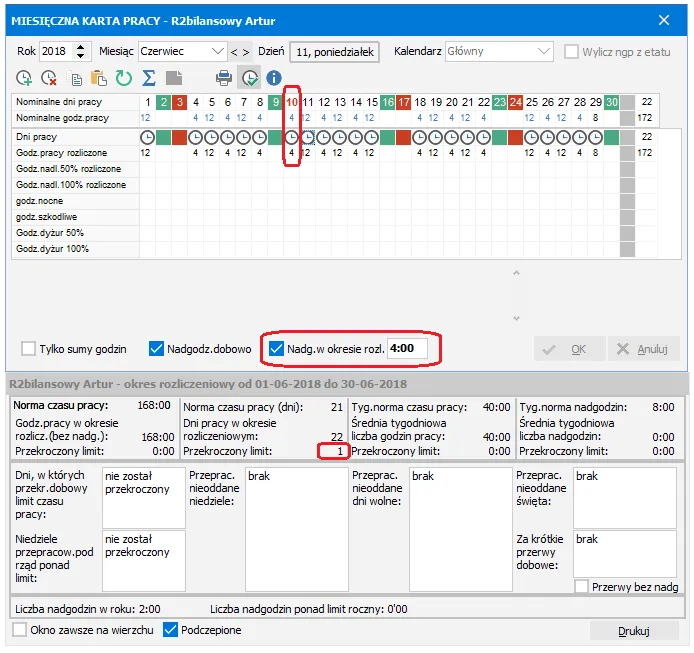The width and height of the screenshot is (694, 653).
Task: Click the blue info icon
Action: coord(273,78)
